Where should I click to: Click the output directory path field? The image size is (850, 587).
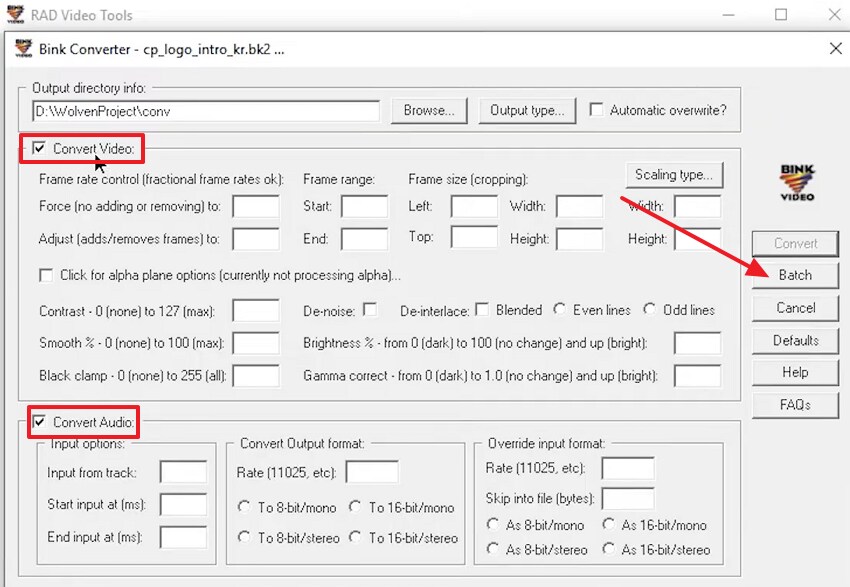point(206,111)
